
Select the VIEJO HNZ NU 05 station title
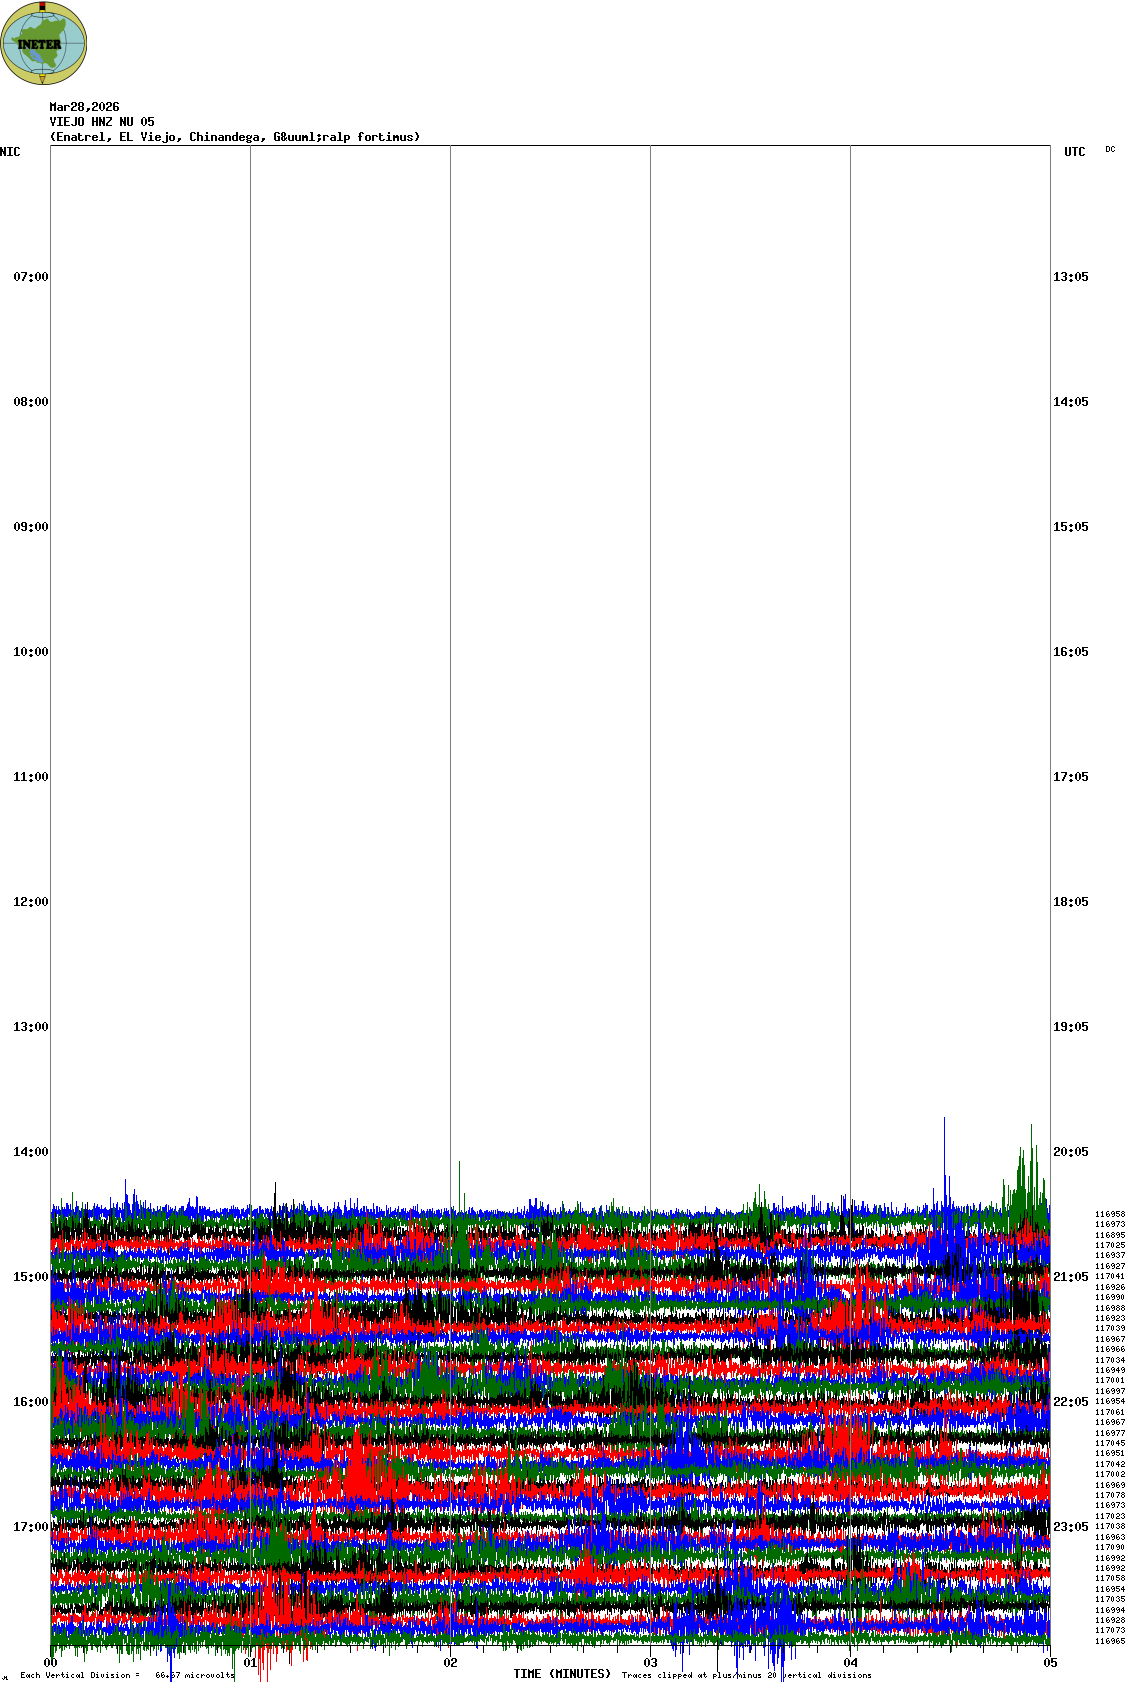click(x=102, y=122)
